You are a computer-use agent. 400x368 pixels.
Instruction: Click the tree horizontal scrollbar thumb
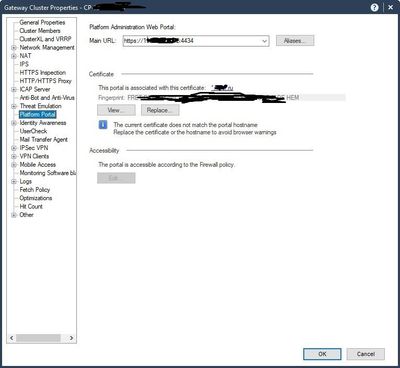click(x=38, y=338)
